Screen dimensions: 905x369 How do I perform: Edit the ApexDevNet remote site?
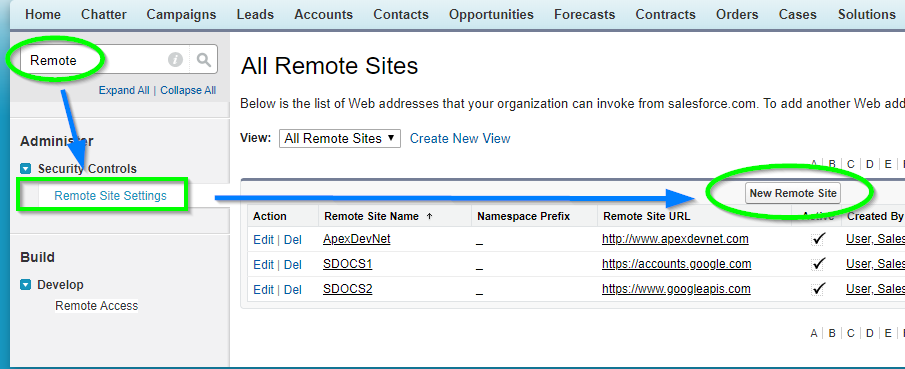click(x=263, y=240)
